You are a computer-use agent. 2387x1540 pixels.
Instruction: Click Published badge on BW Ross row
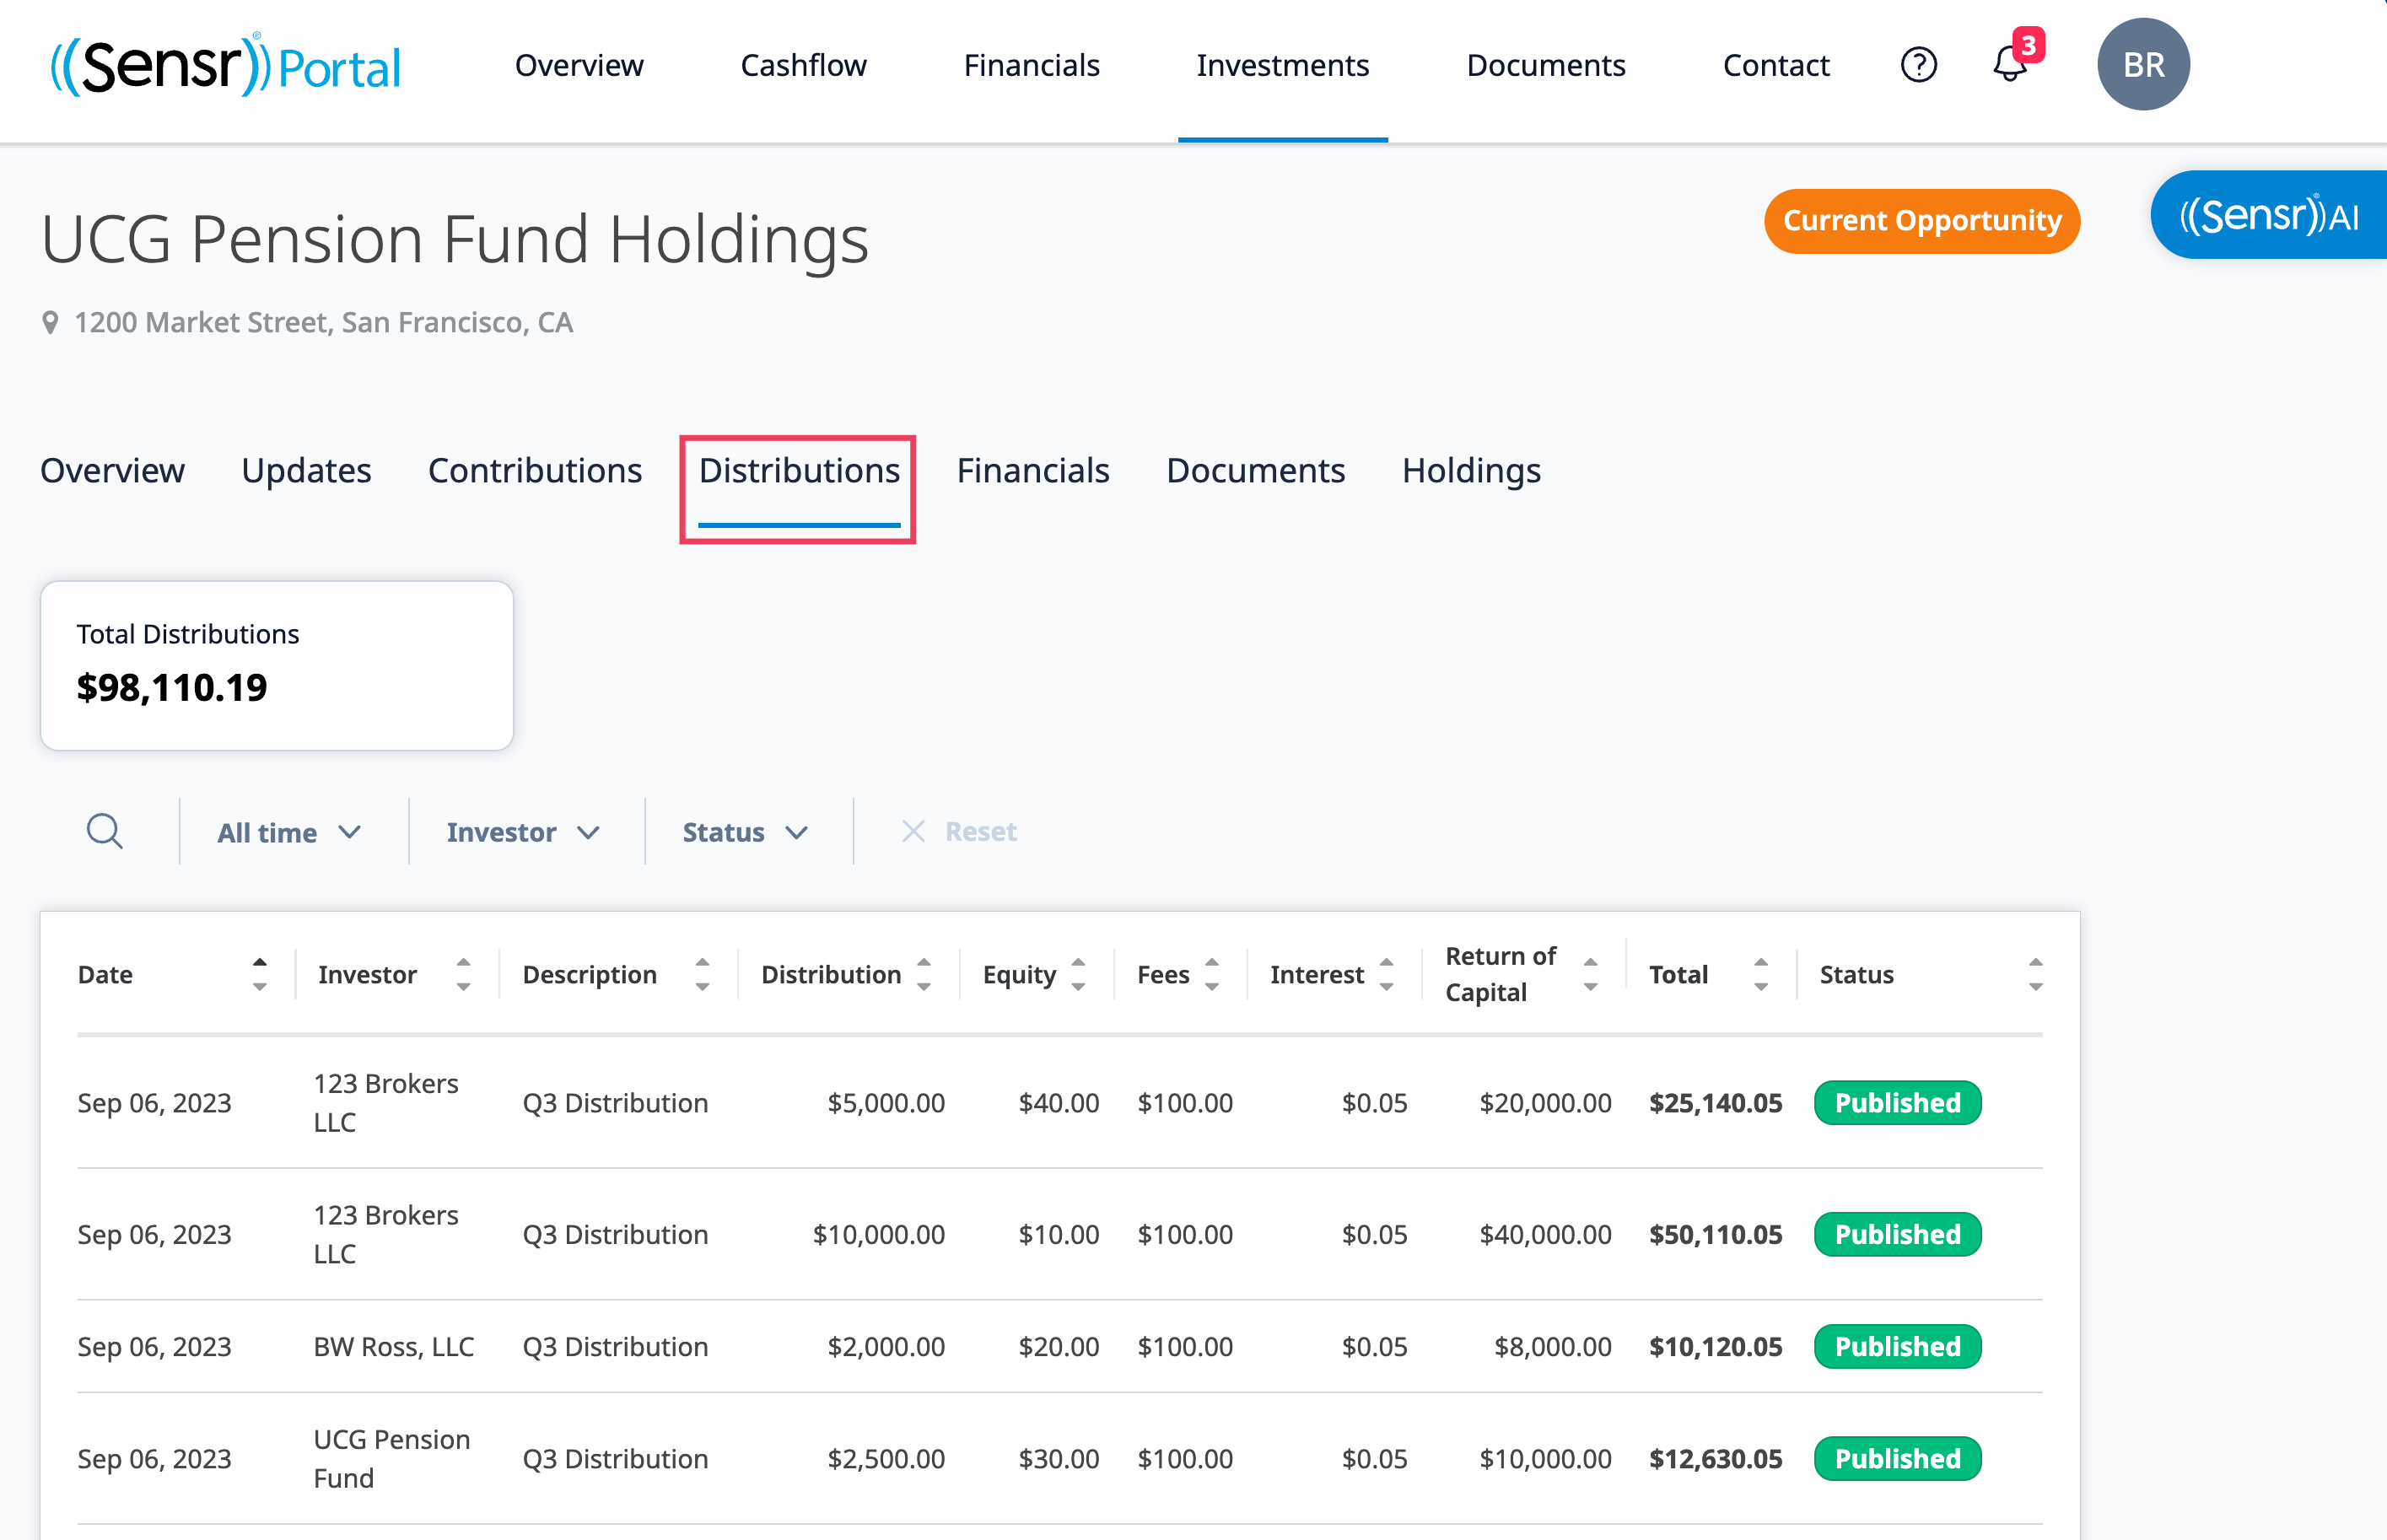[x=1897, y=1346]
